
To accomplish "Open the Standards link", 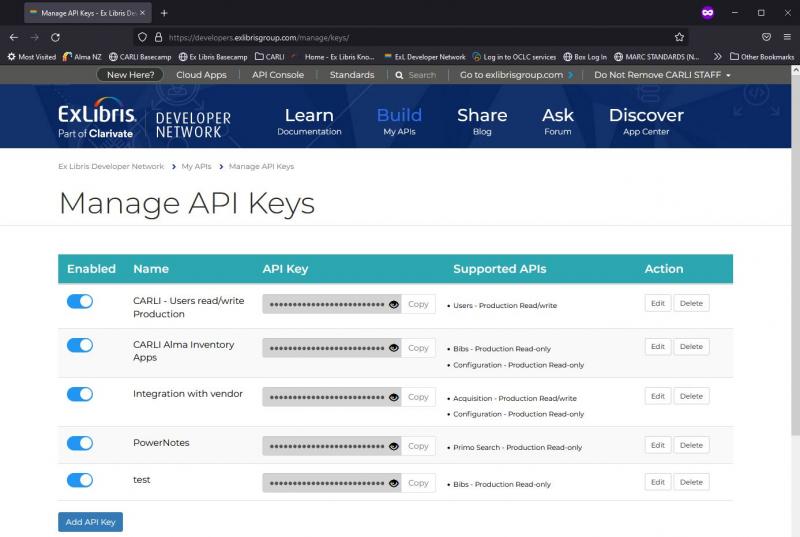I will [352, 75].
